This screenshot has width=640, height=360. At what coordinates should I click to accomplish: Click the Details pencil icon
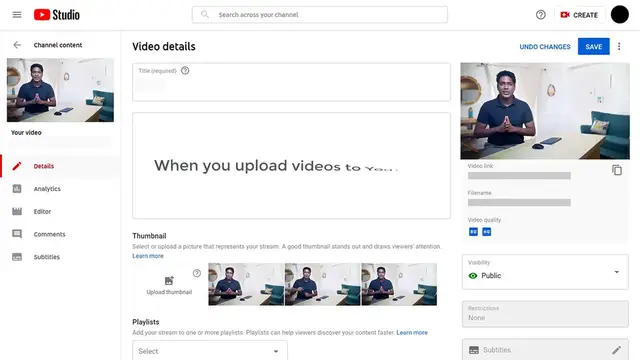point(17,166)
